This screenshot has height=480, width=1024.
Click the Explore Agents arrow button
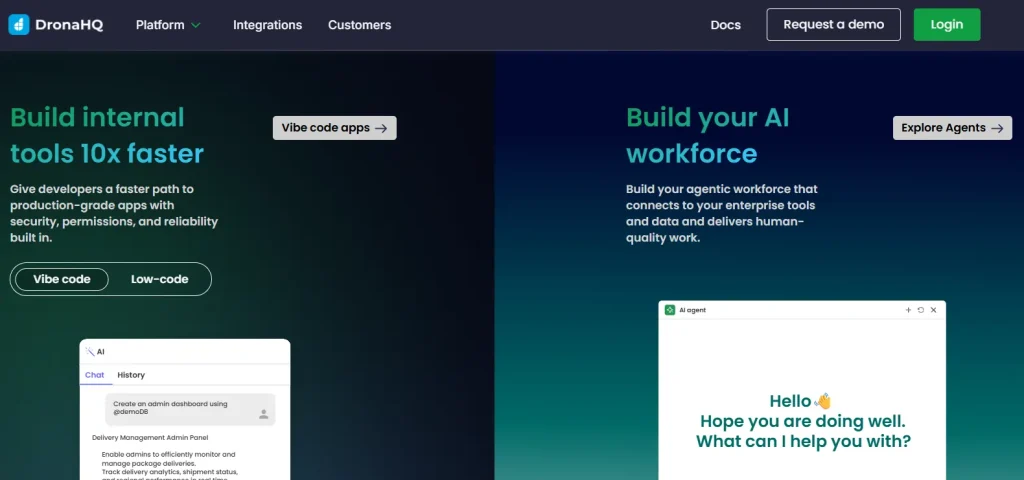pos(951,128)
